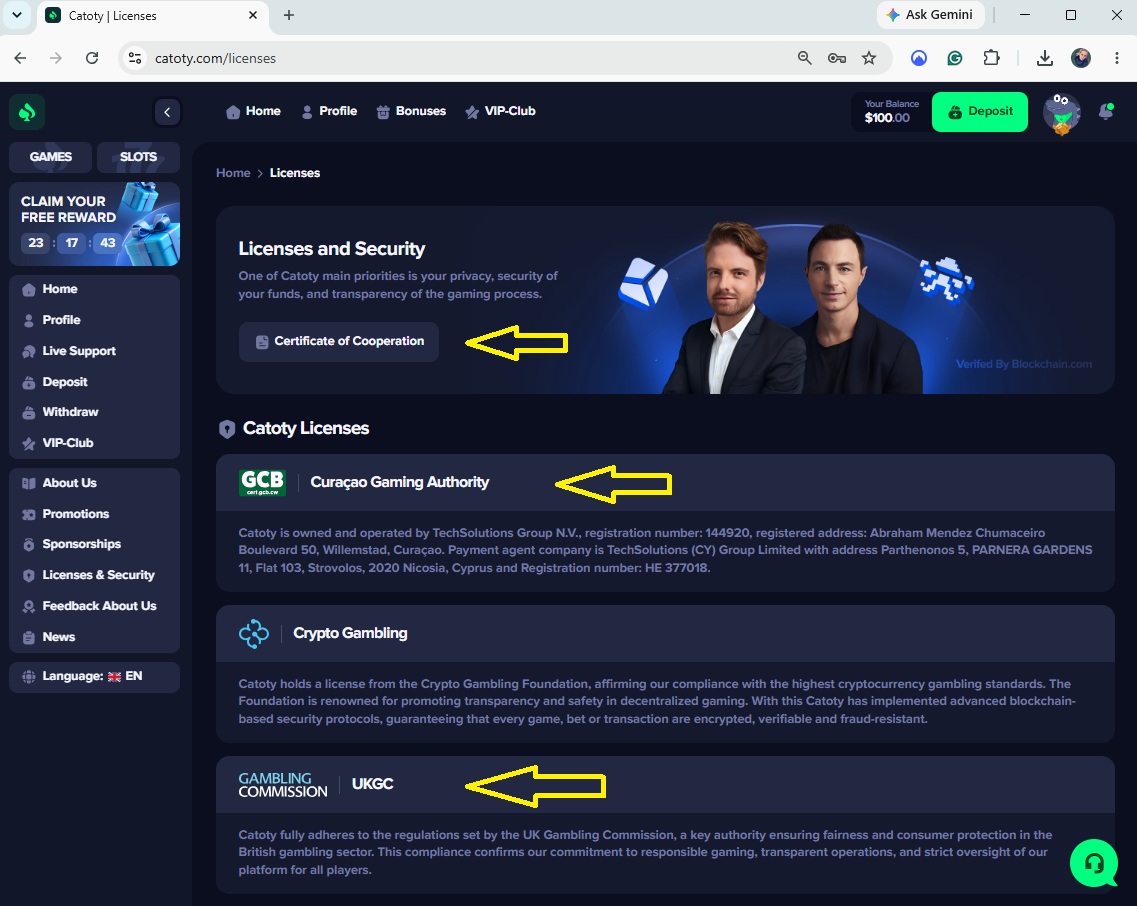Viewport: 1137px width, 906px height.
Task: Click the Verifed By Blockchain.com text
Action: [x=1024, y=364]
